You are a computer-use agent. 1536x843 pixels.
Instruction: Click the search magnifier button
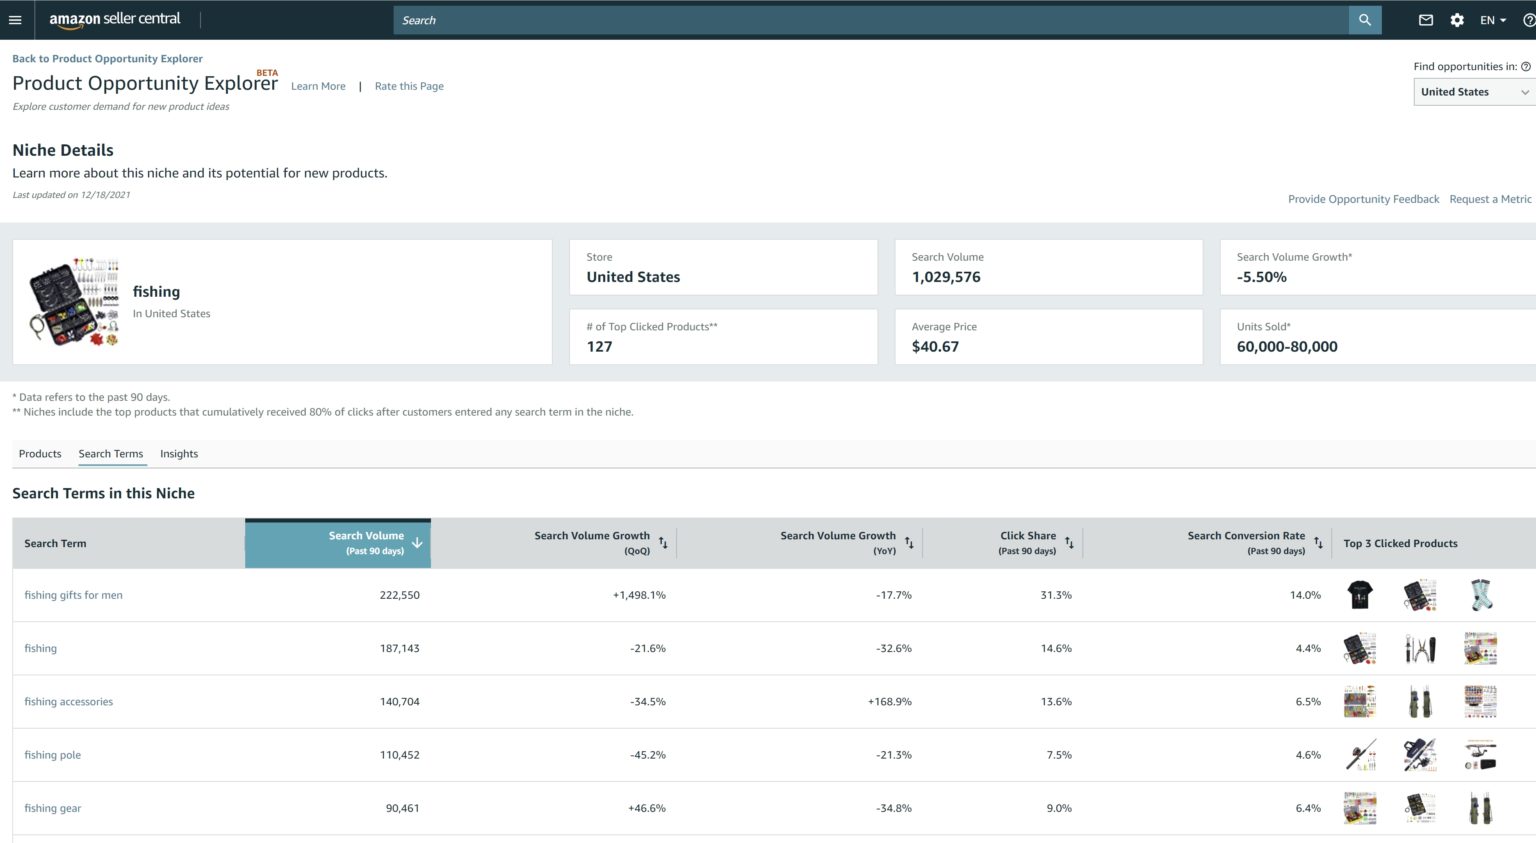click(x=1364, y=20)
